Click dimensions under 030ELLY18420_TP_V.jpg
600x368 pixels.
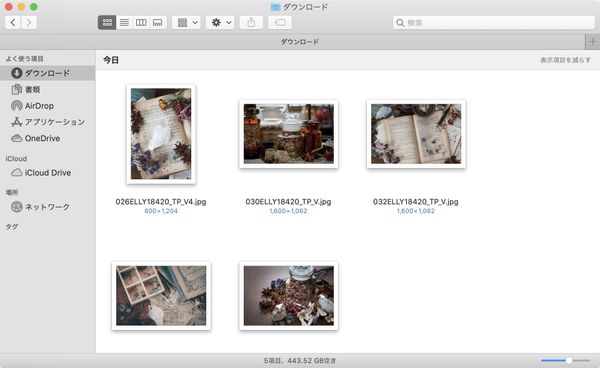coord(289,211)
